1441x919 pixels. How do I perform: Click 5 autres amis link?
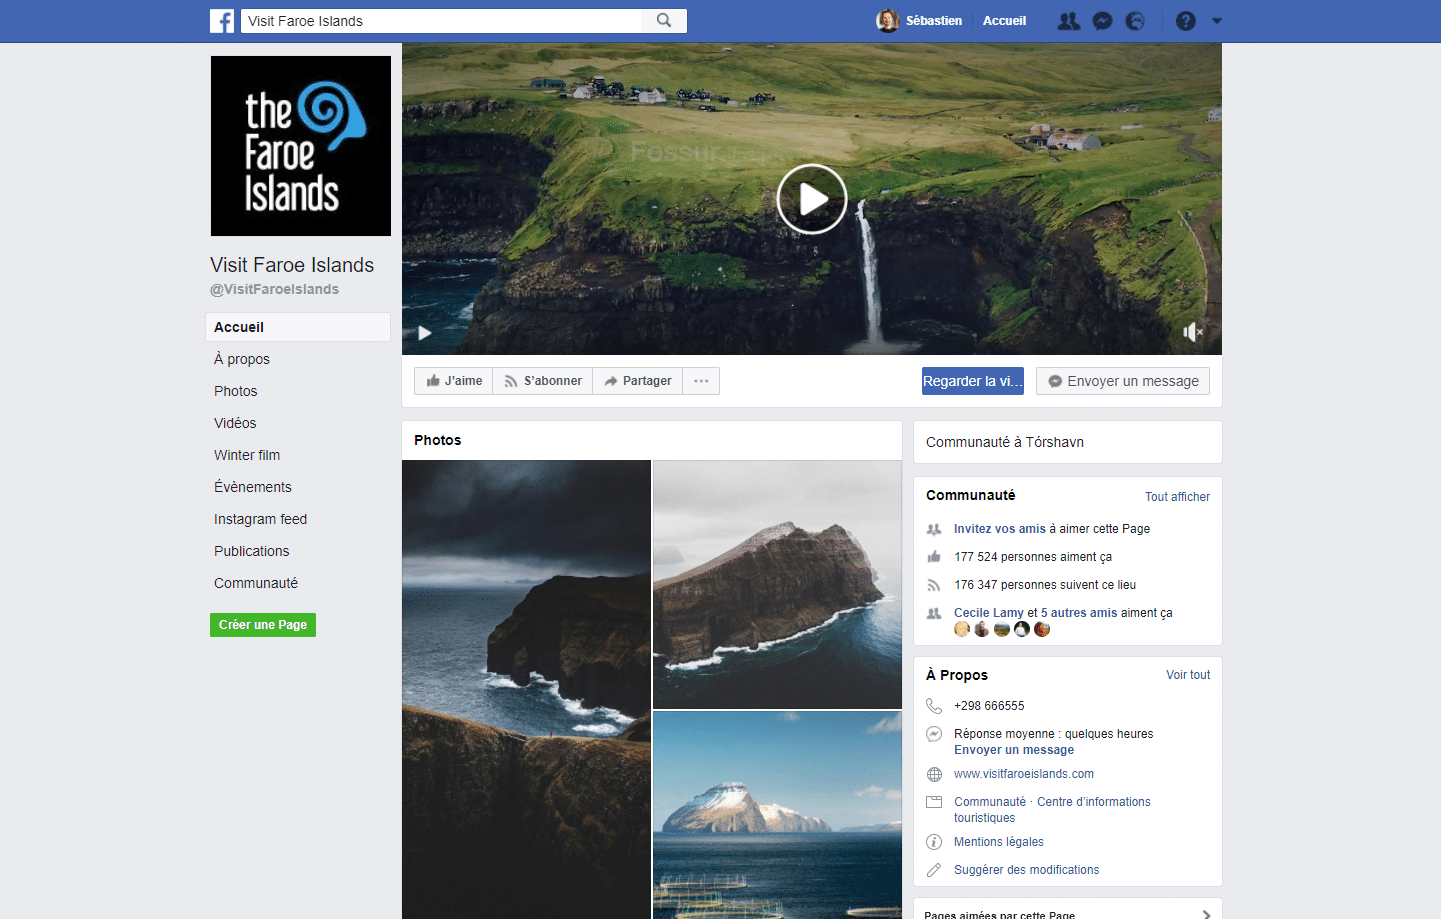click(x=1079, y=613)
